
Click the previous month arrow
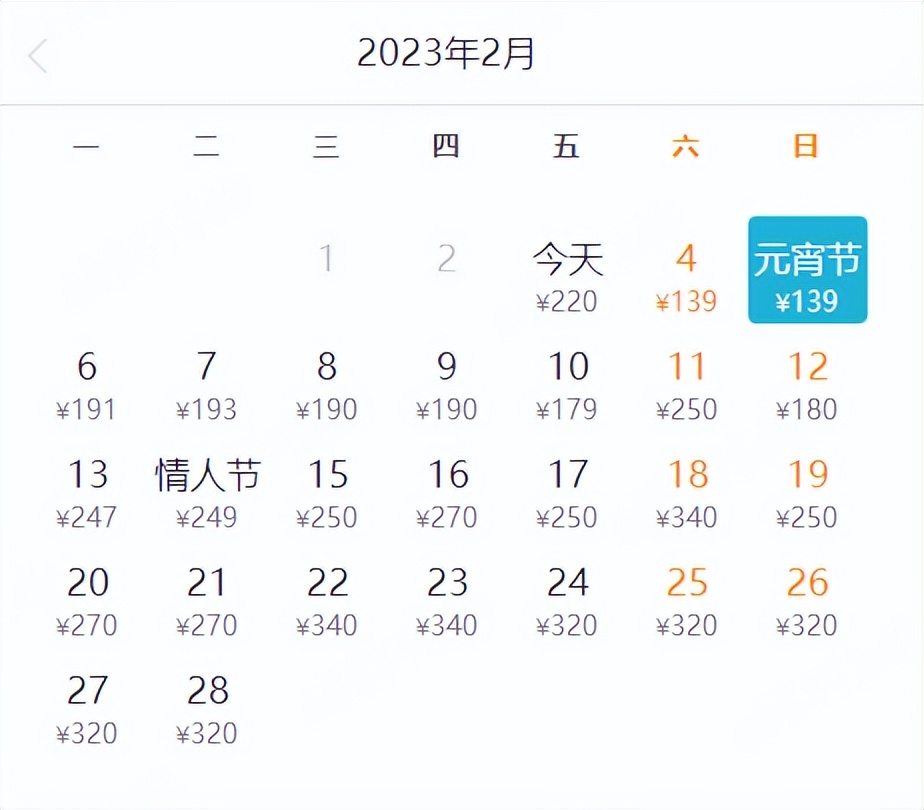coord(37,56)
